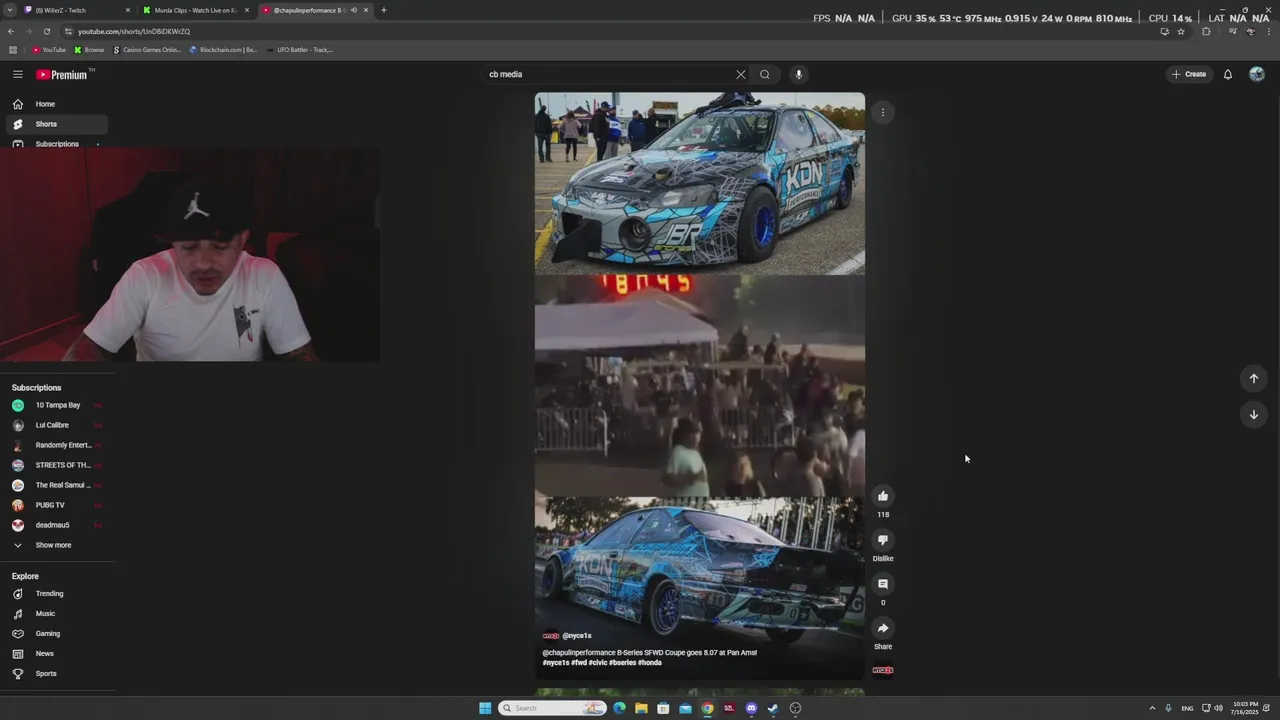Open Randomly Entert... subscription
The width and height of the screenshot is (1280, 720).
click(58, 445)
